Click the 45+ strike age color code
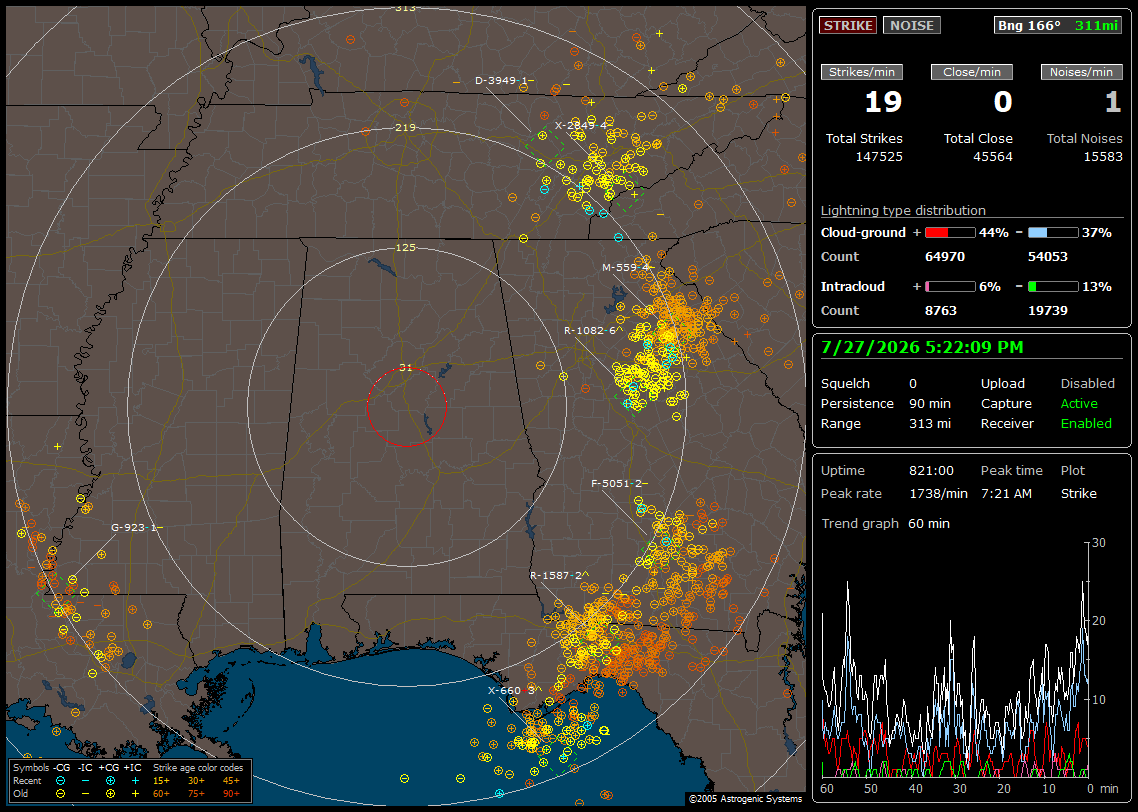The height and width of the screenshot is (812, 1138). coord(231,781)
